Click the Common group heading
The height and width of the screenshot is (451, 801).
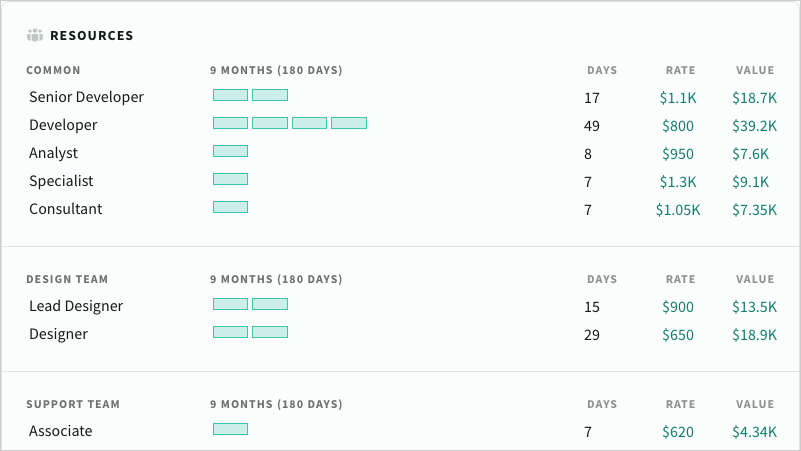[x=53, y=71]
